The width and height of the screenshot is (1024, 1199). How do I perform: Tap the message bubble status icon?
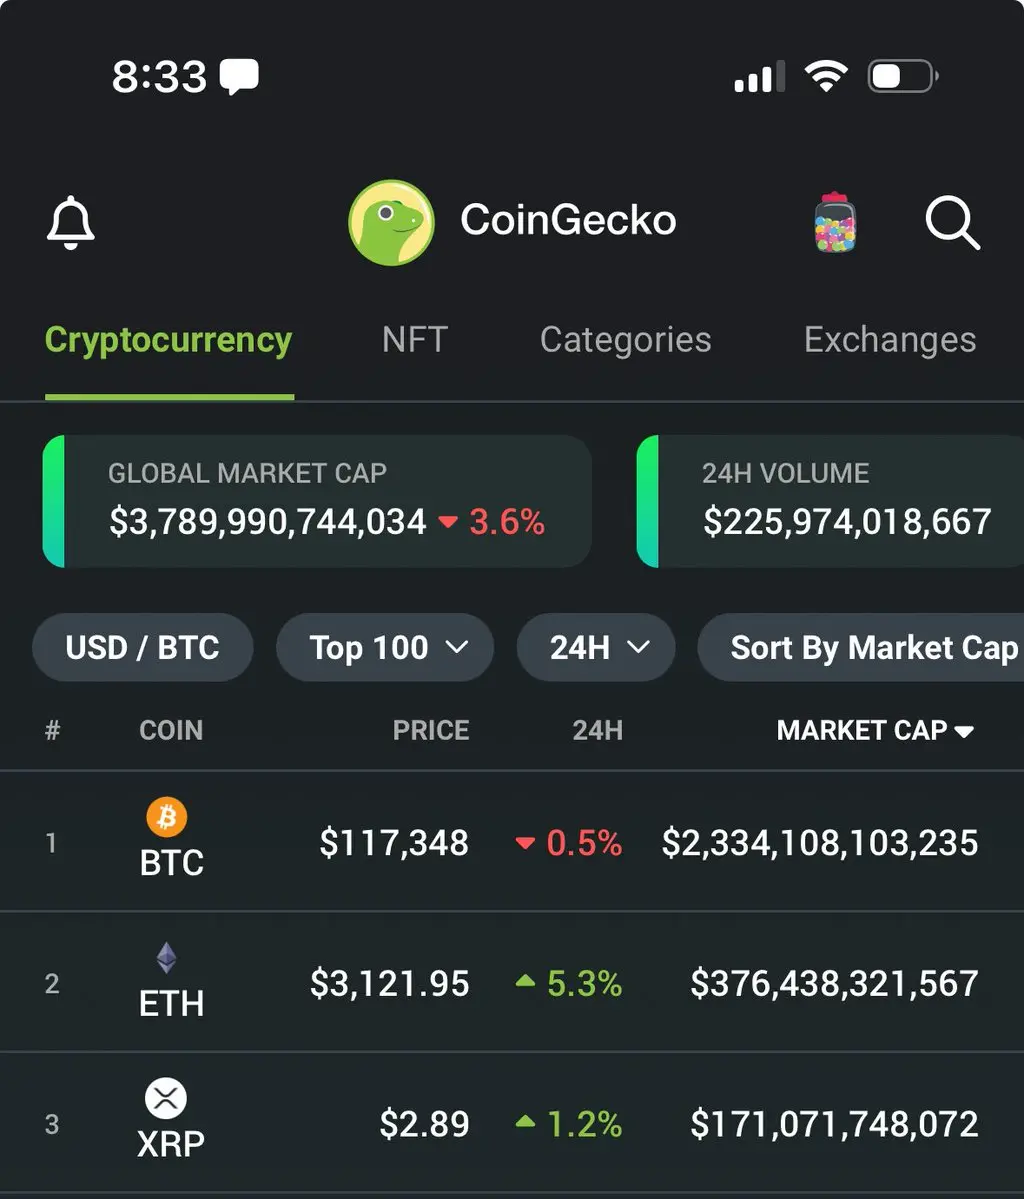pos(239,77)
